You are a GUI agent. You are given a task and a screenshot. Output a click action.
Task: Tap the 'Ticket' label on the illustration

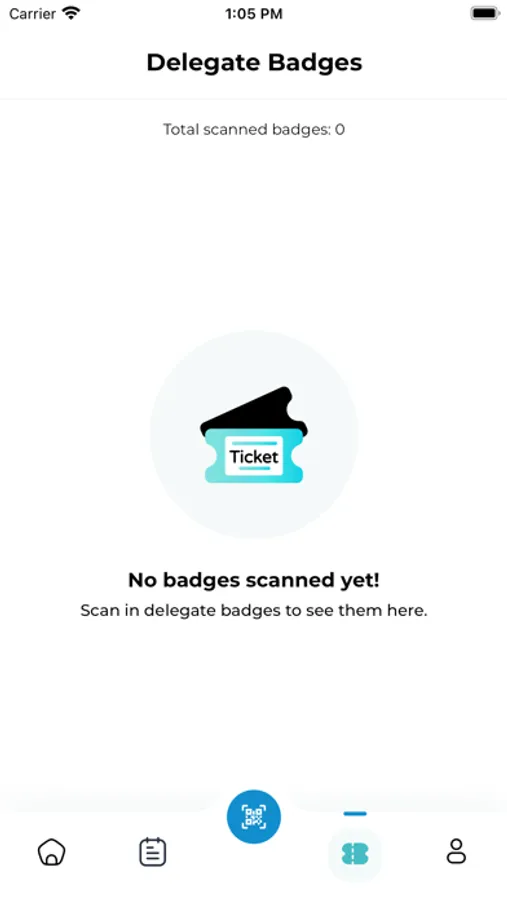point(254,457)
